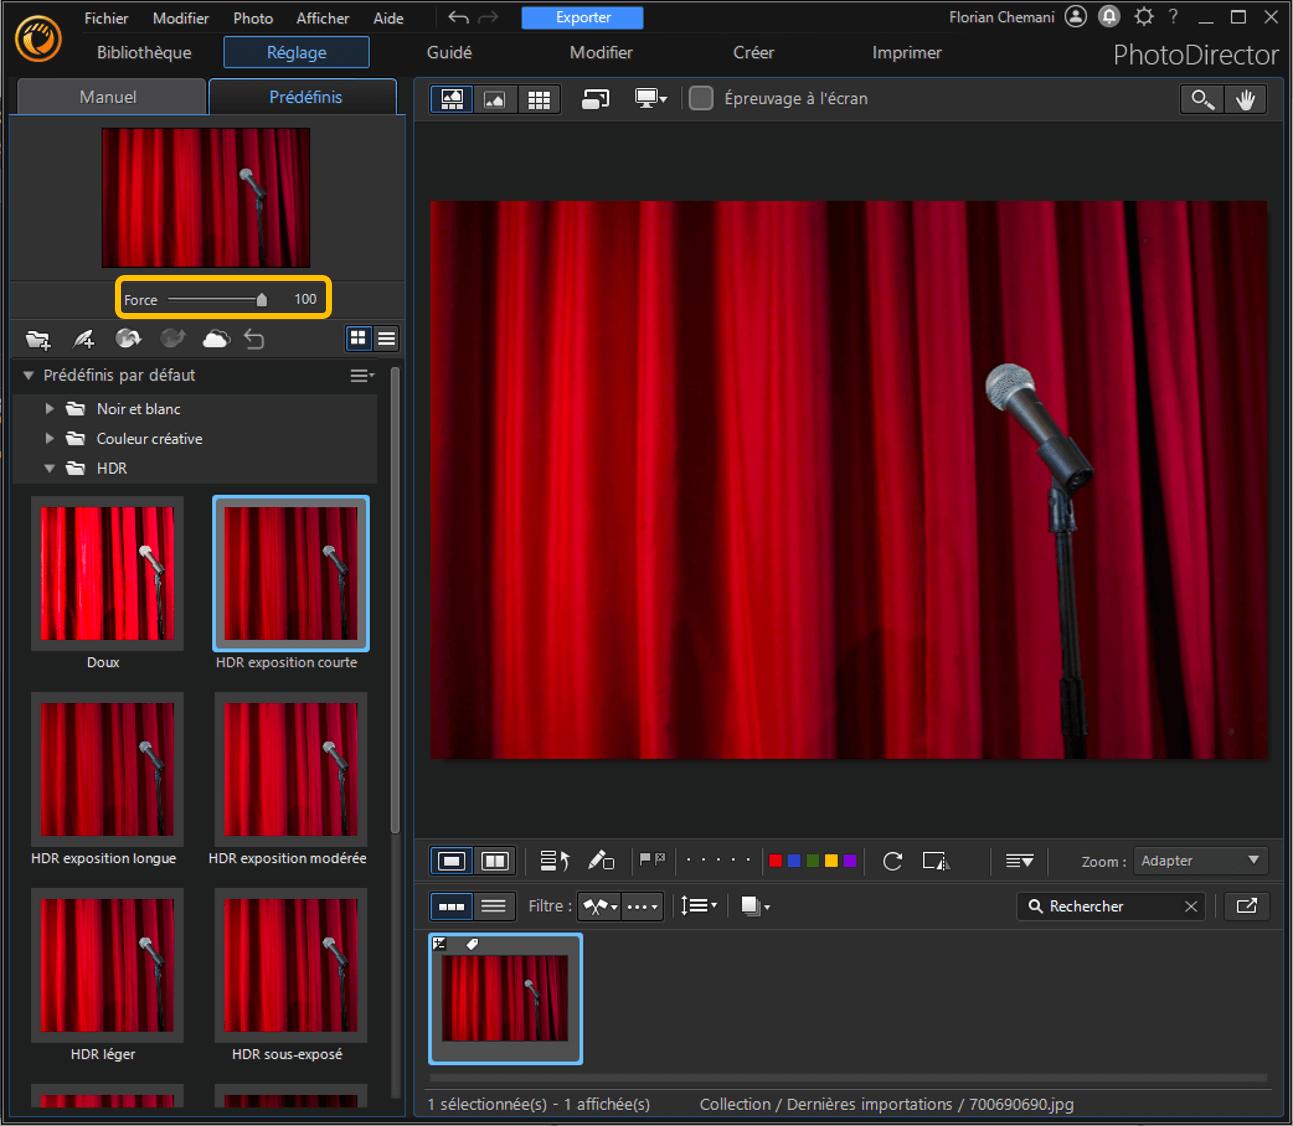Open the Zoom Adapter dropdown
The image size is (1293, 1126).
coord(1200,861)
